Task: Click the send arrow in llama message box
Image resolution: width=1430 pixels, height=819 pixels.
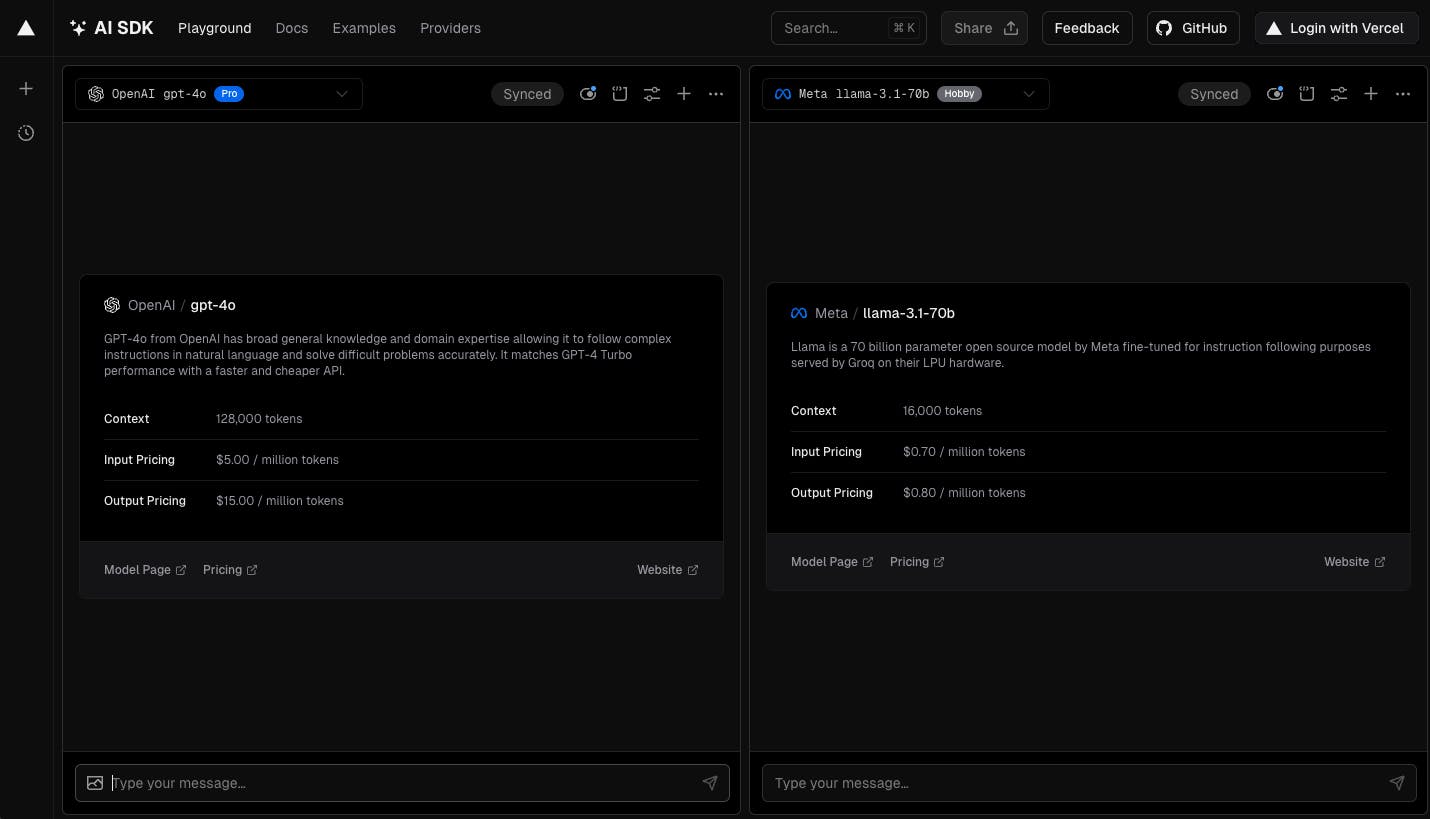Action: point(1397,783)
